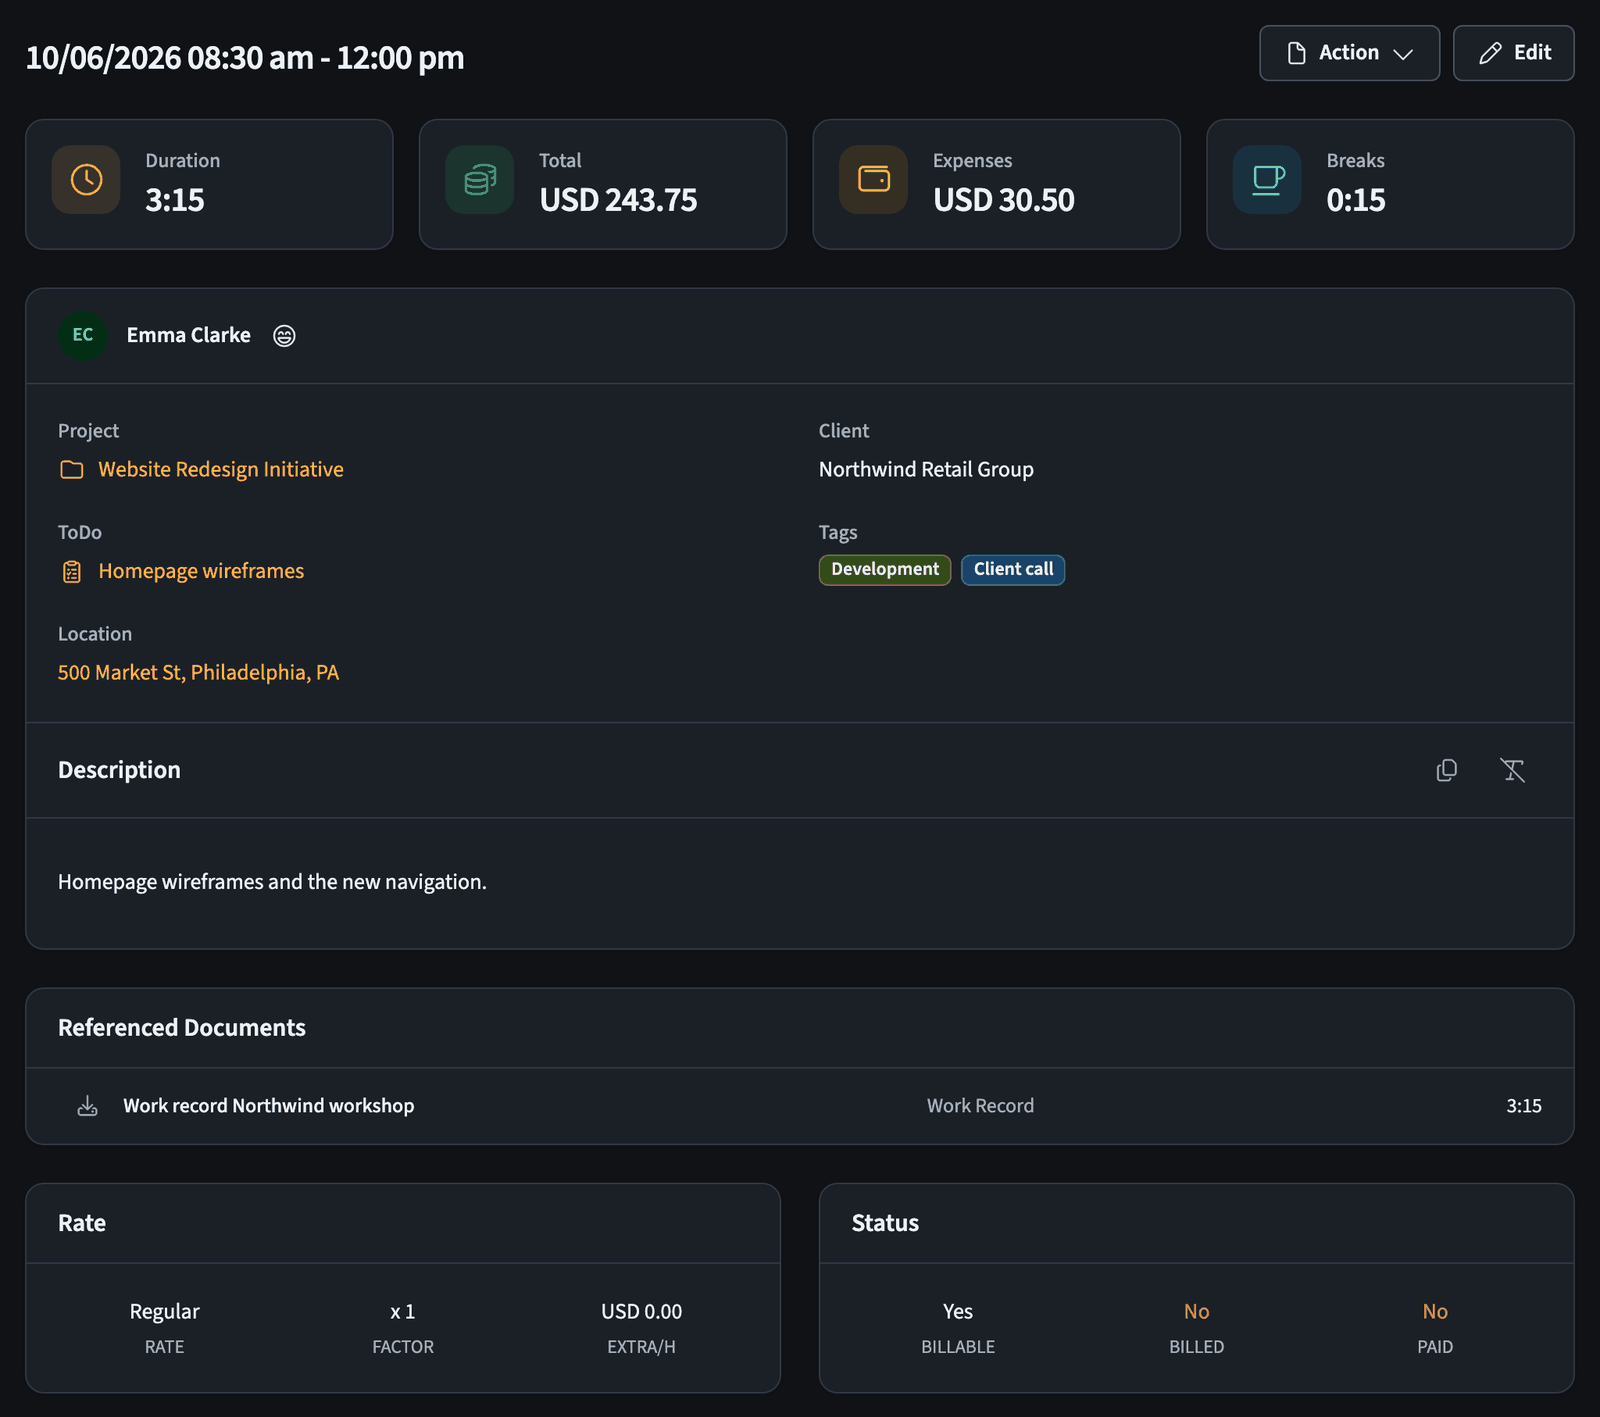1600x1417 pixels.
Task: Click the date and time heading
Action: point(245,58)
